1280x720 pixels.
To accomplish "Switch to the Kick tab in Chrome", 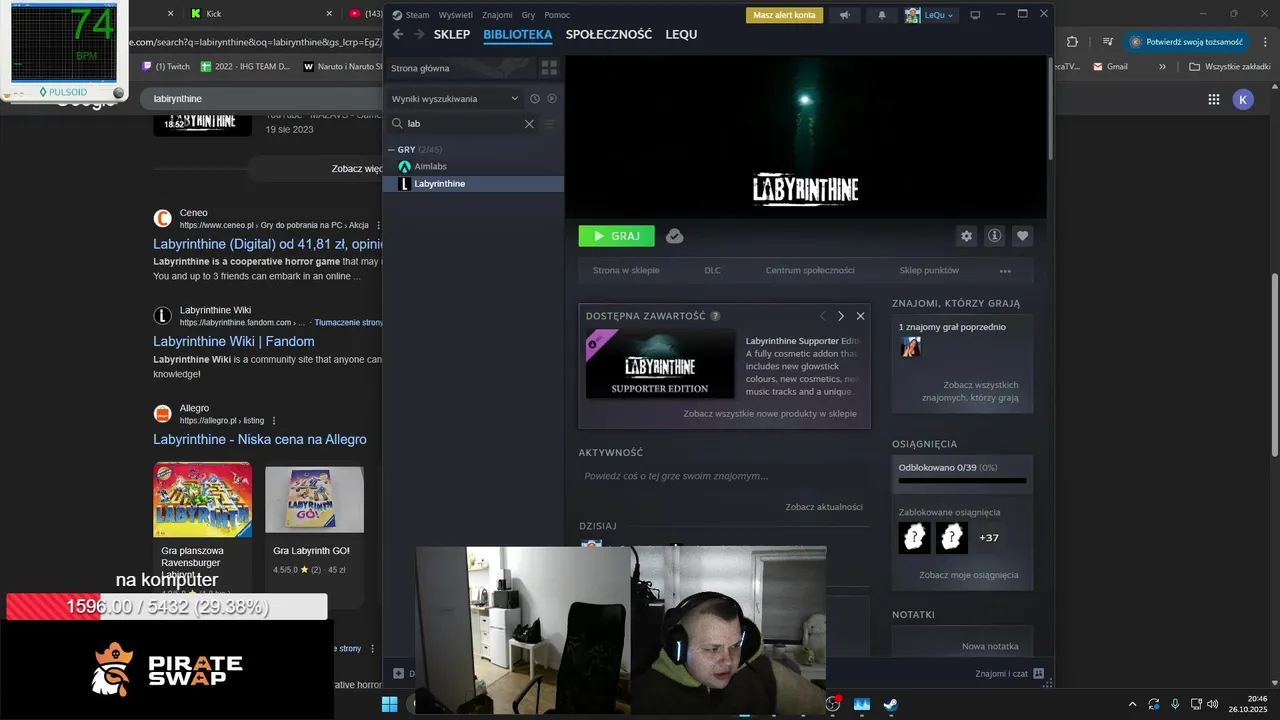I will pyautogui.click(x=260, y=14).
